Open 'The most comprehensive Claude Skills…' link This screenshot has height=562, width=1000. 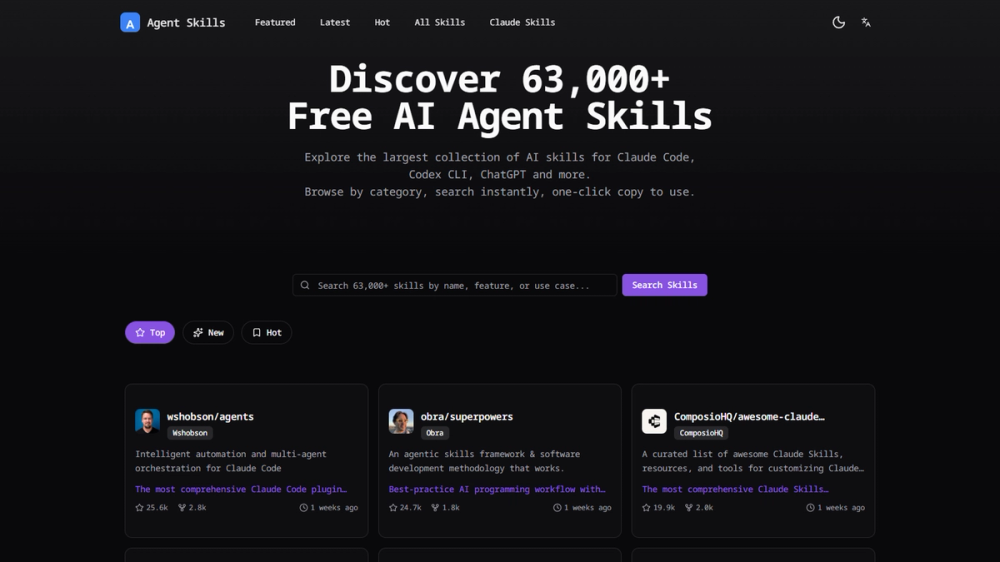coord(735,489)
